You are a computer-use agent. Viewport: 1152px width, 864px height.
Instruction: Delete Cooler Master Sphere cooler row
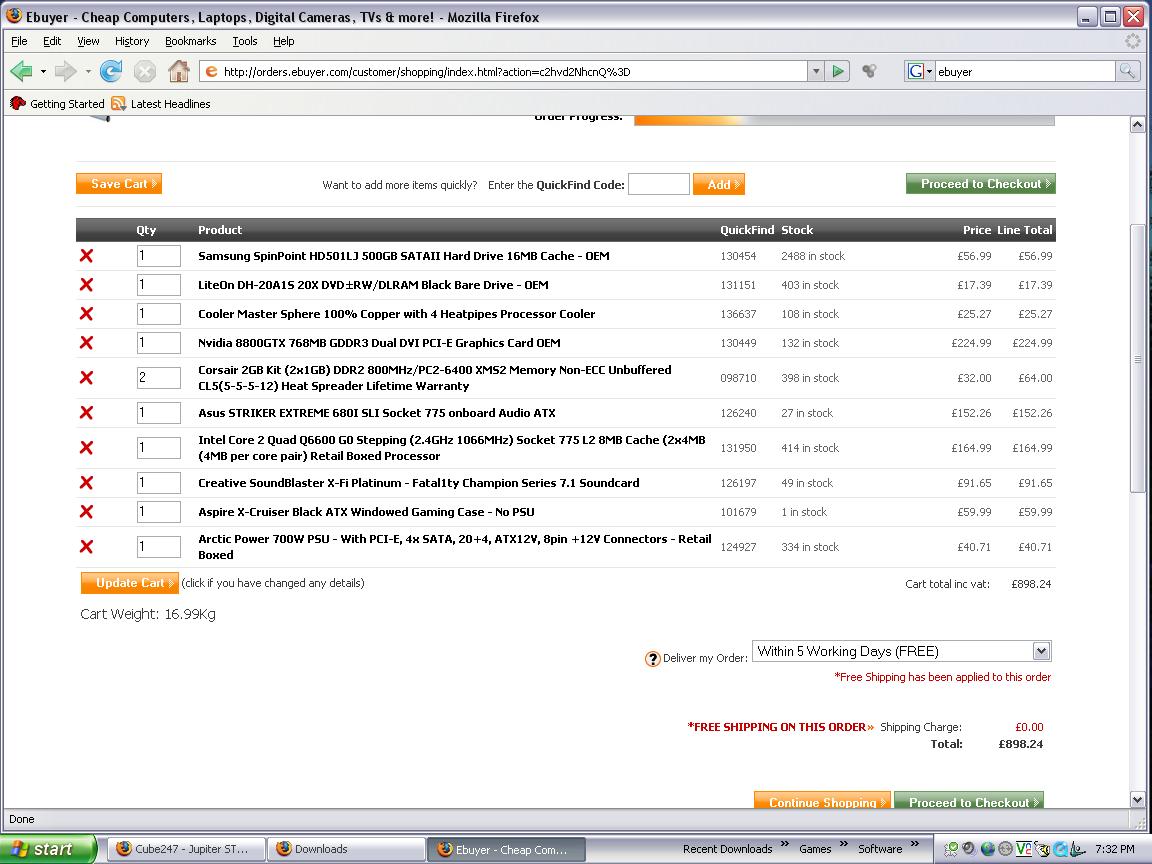pyautogui.click(x=87, y=314)
